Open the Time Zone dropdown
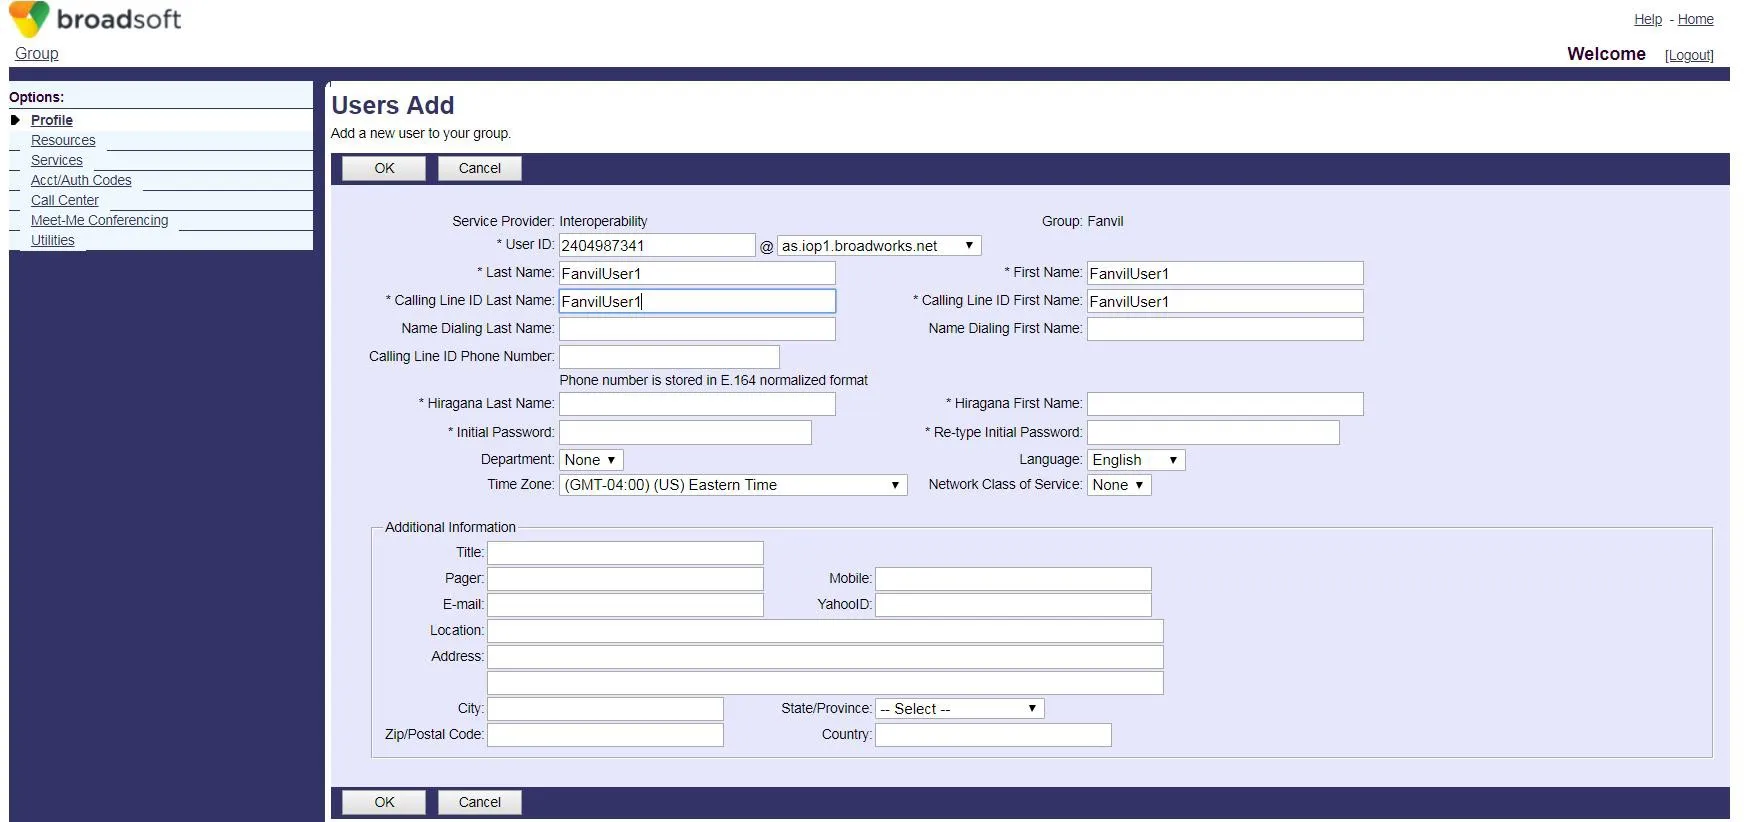This screenshot has height=822, width=1744. (x=732, y=485)
